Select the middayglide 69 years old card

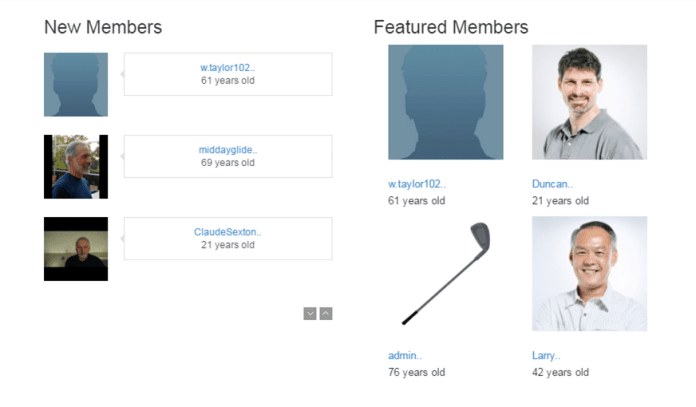coord(228,156)
